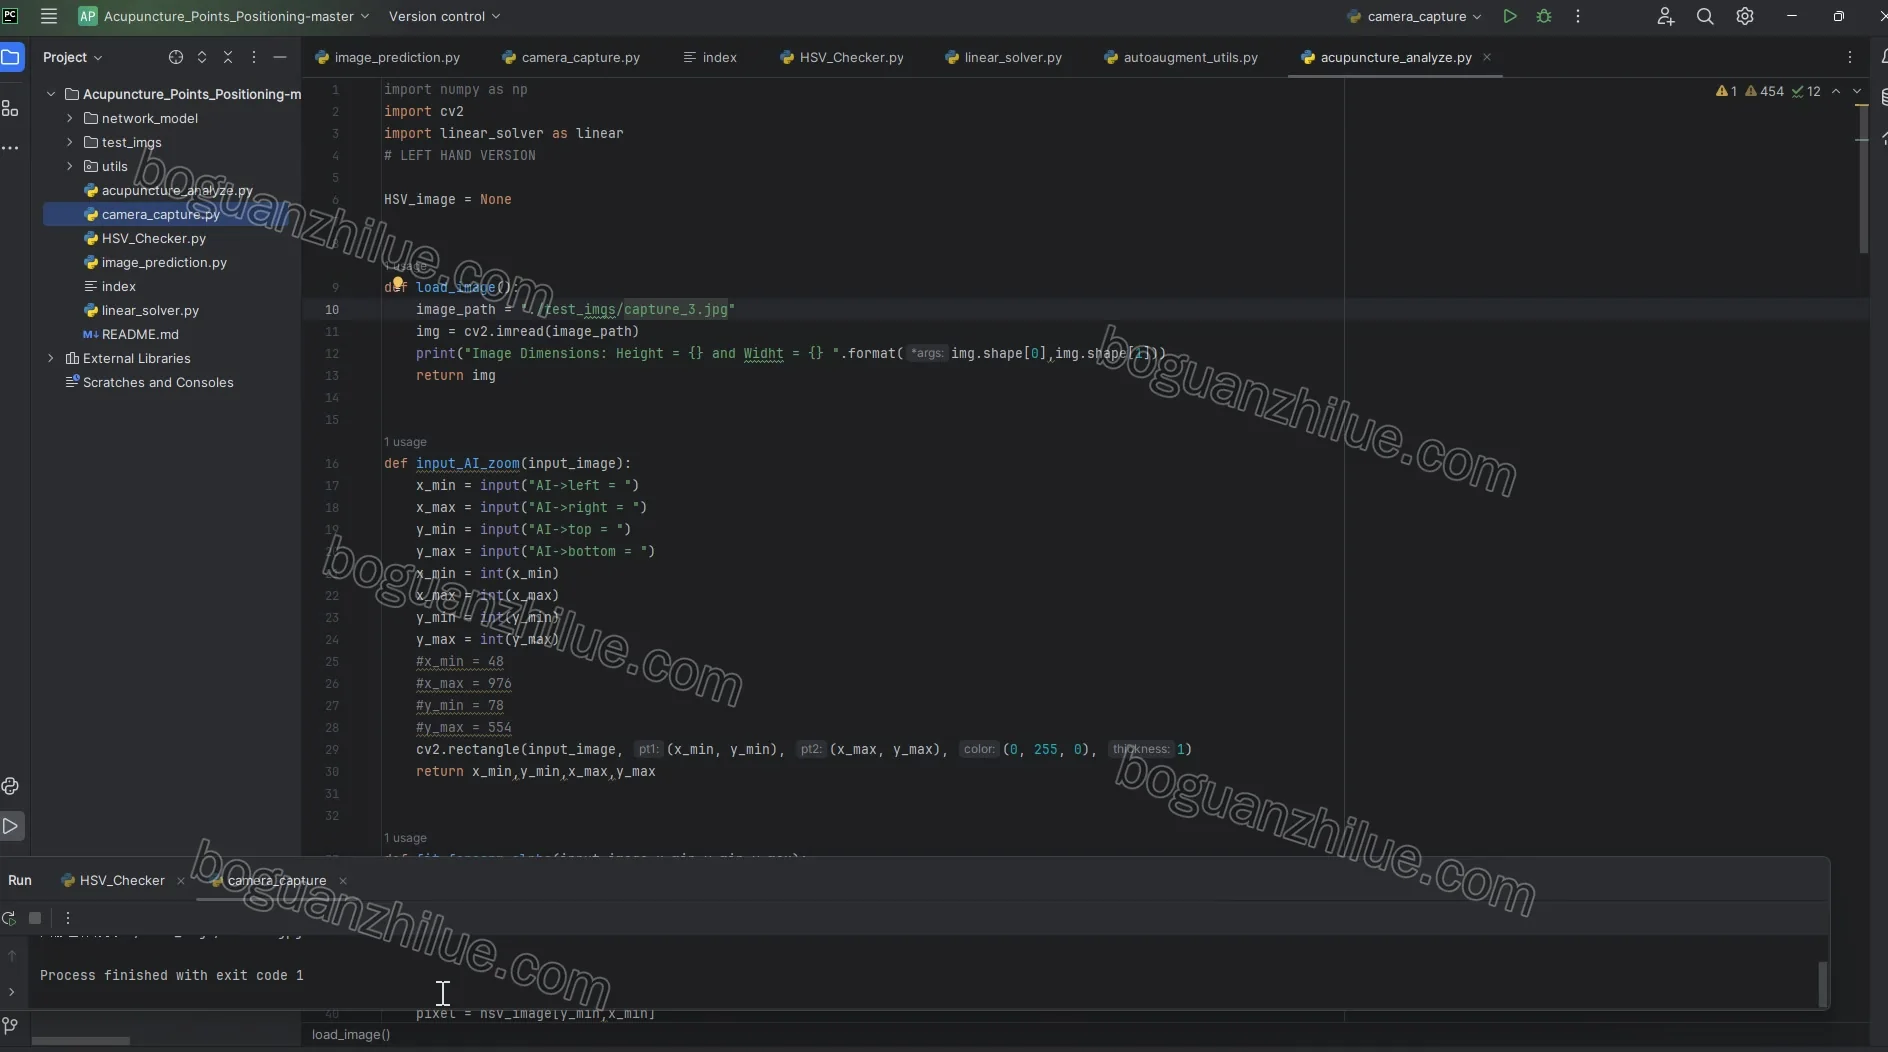
Task: Open Version control dropdown
Action: tap(444, 16)
